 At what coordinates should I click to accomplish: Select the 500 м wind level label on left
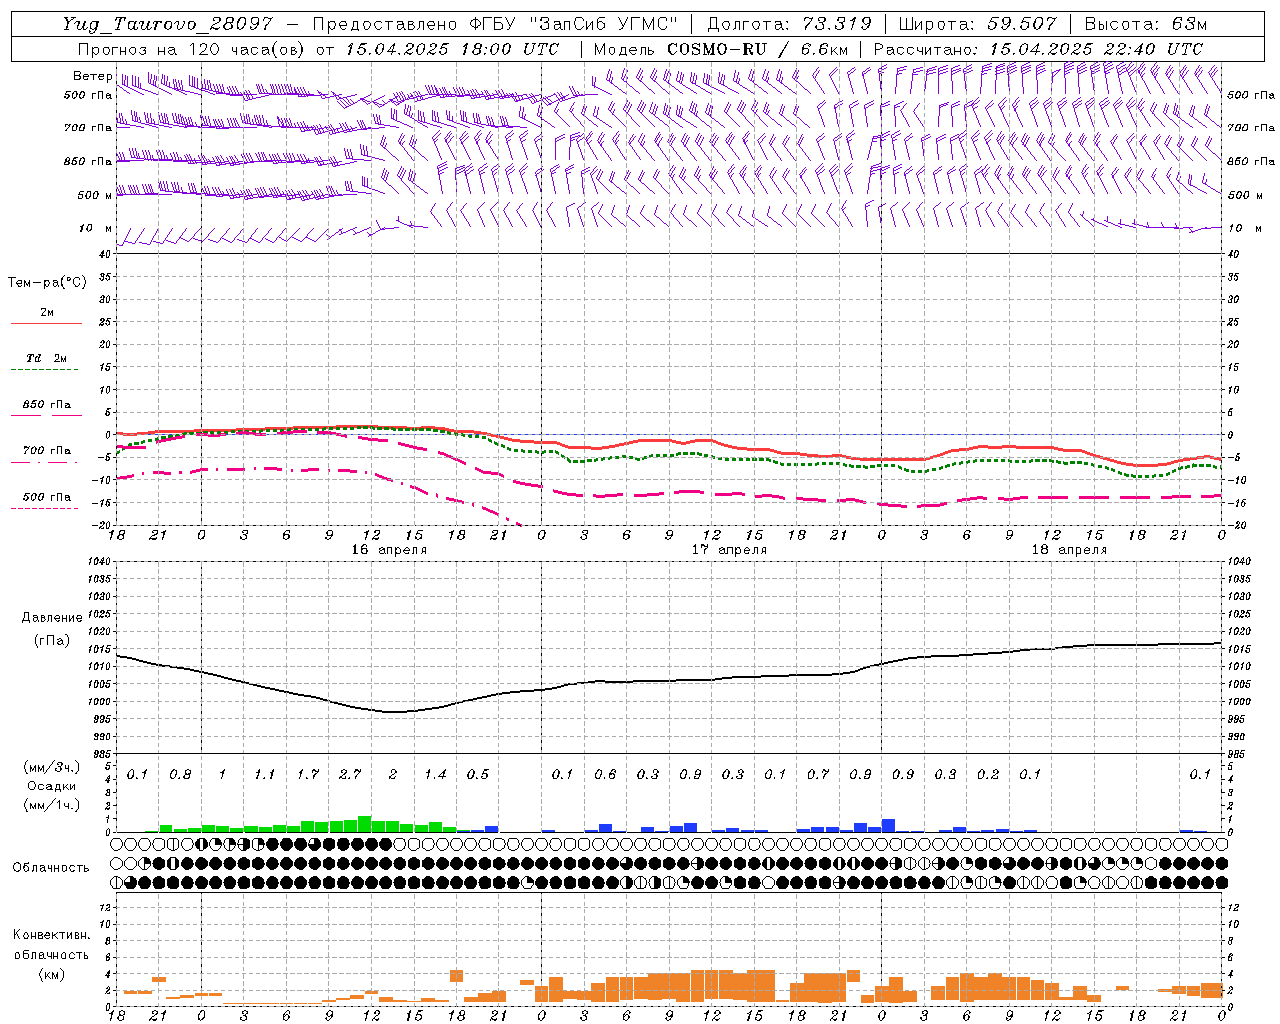pos(95,196)
